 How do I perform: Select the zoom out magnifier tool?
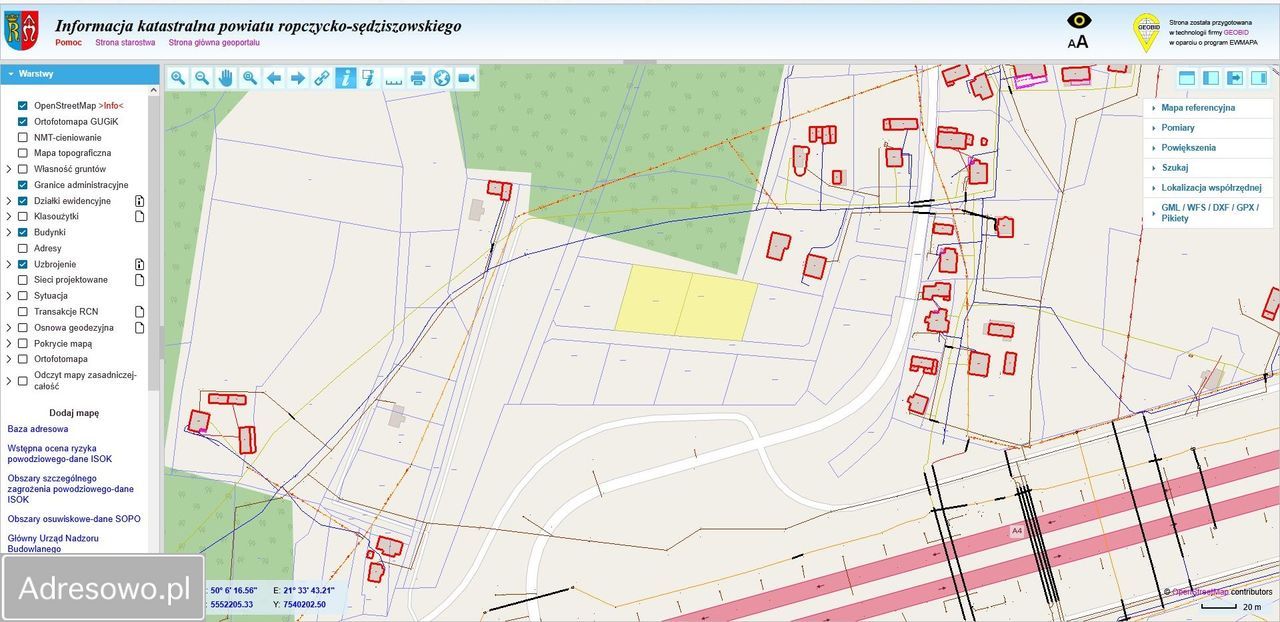click(x=202, y=78)
